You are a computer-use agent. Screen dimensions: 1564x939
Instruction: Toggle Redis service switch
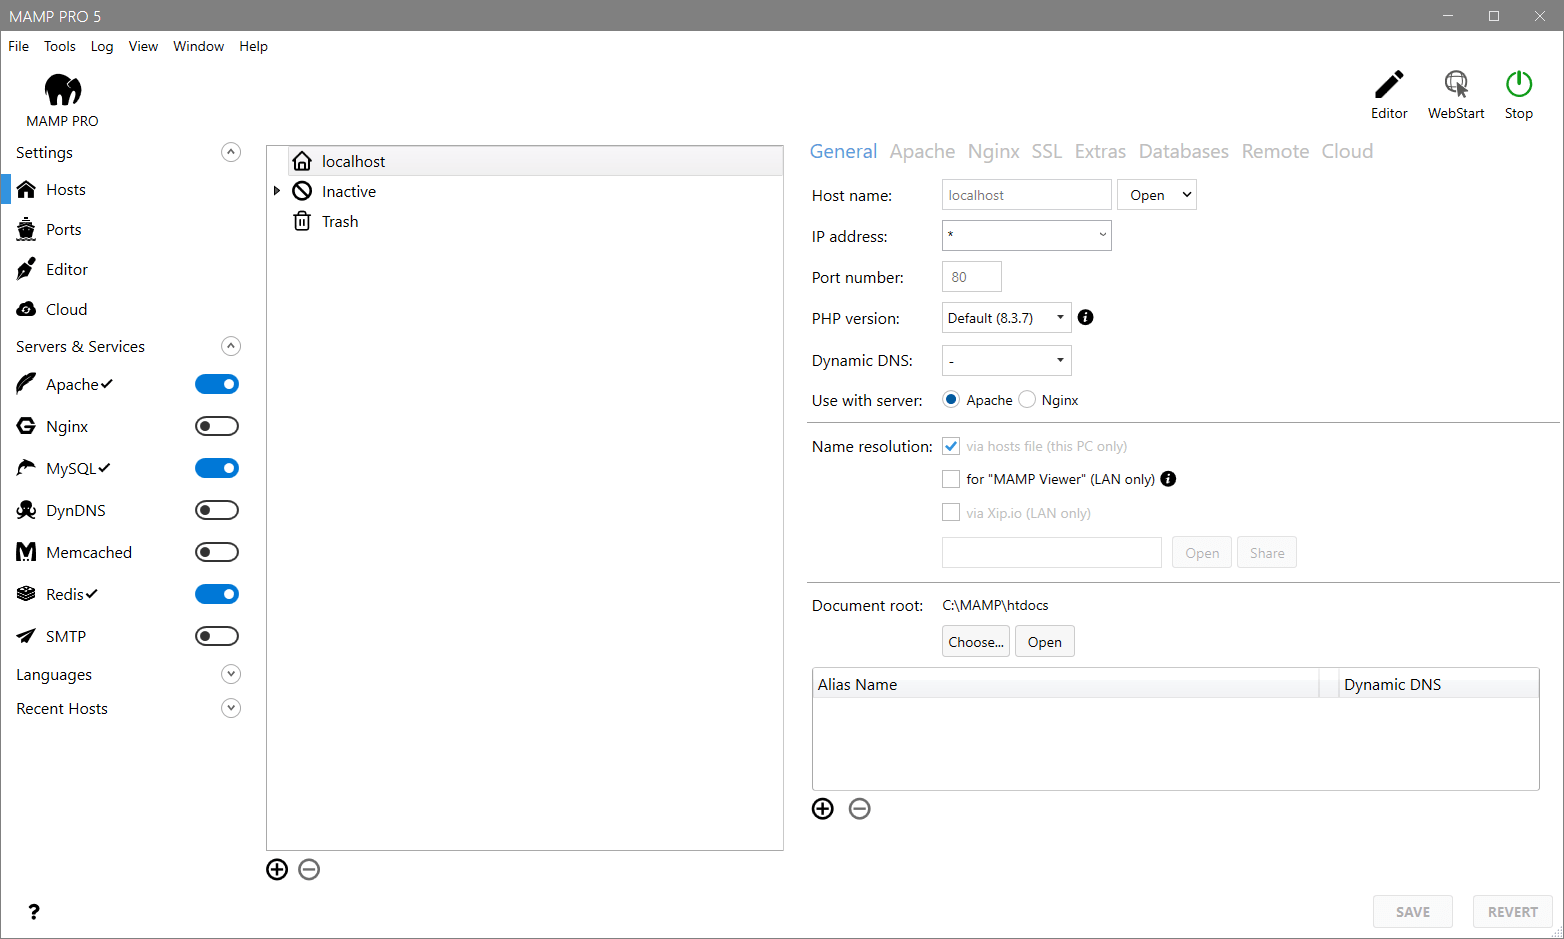pyautogui.click(x=217, y=595)
